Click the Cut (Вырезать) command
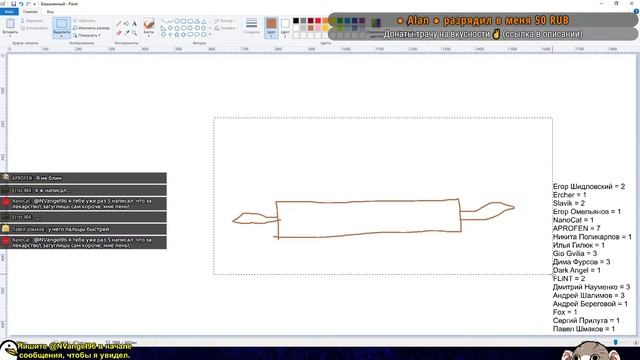This screenshot has height=360, width=640. 32,20
